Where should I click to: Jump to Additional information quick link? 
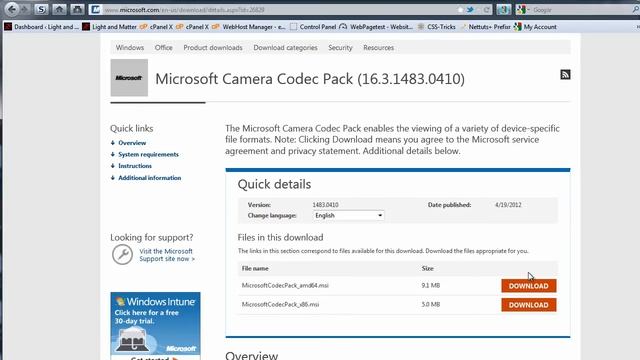(149, 178)
